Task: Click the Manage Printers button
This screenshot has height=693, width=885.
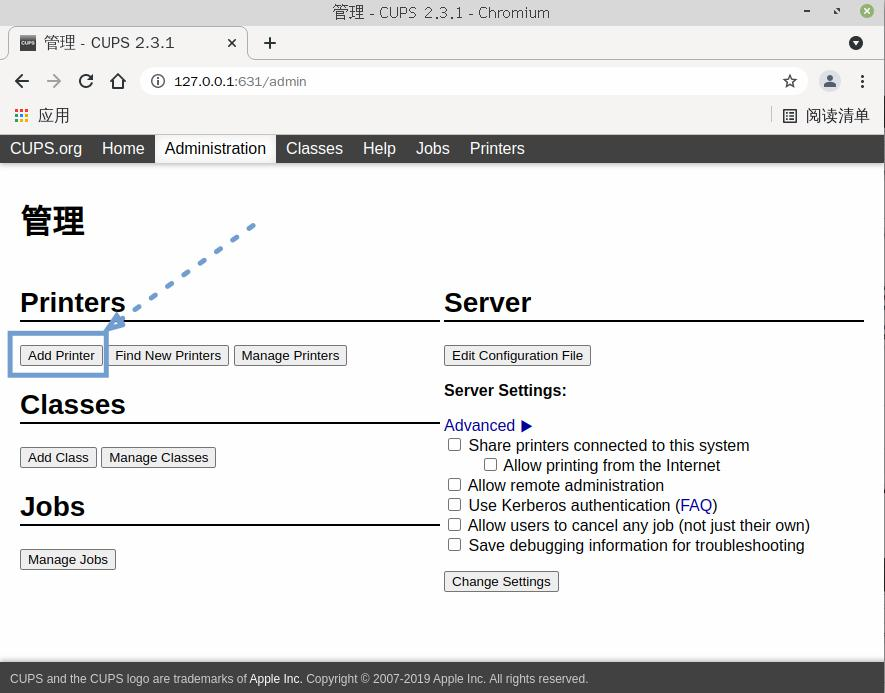Action: [x=290, y=356]
